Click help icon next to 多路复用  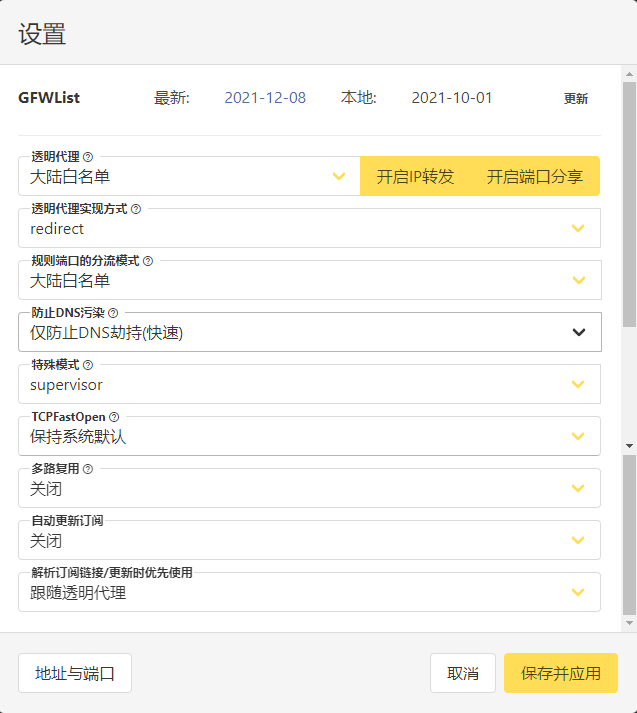[88, 469]
